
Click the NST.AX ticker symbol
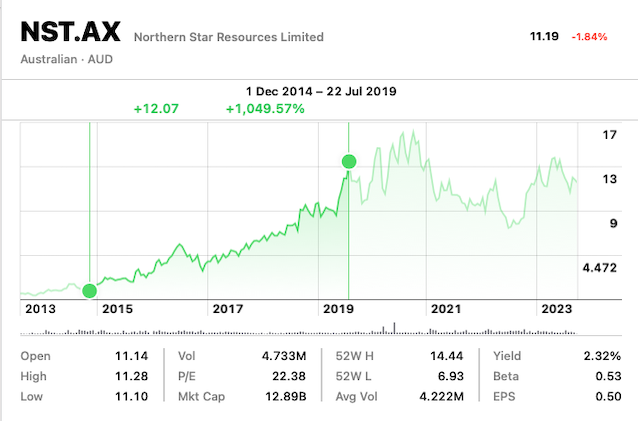70,32
